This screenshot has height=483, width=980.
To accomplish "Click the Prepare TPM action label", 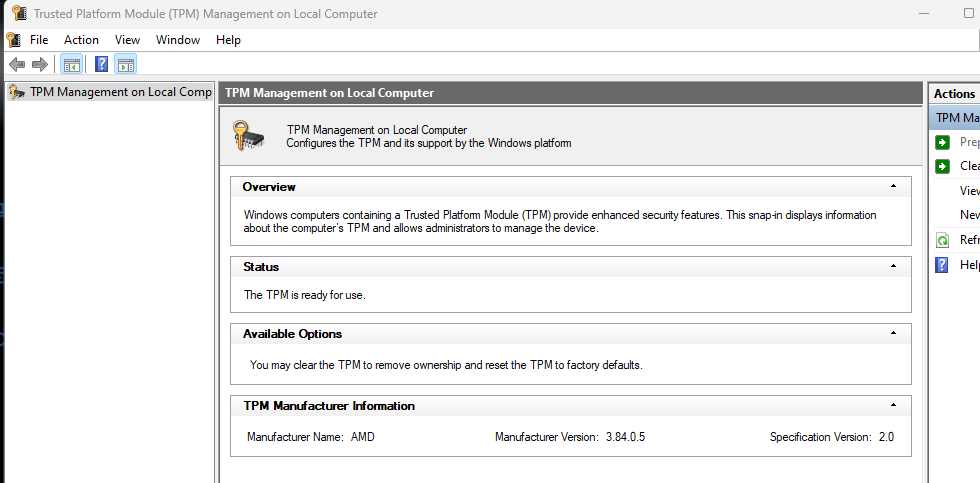I will (x=969, y=142).
